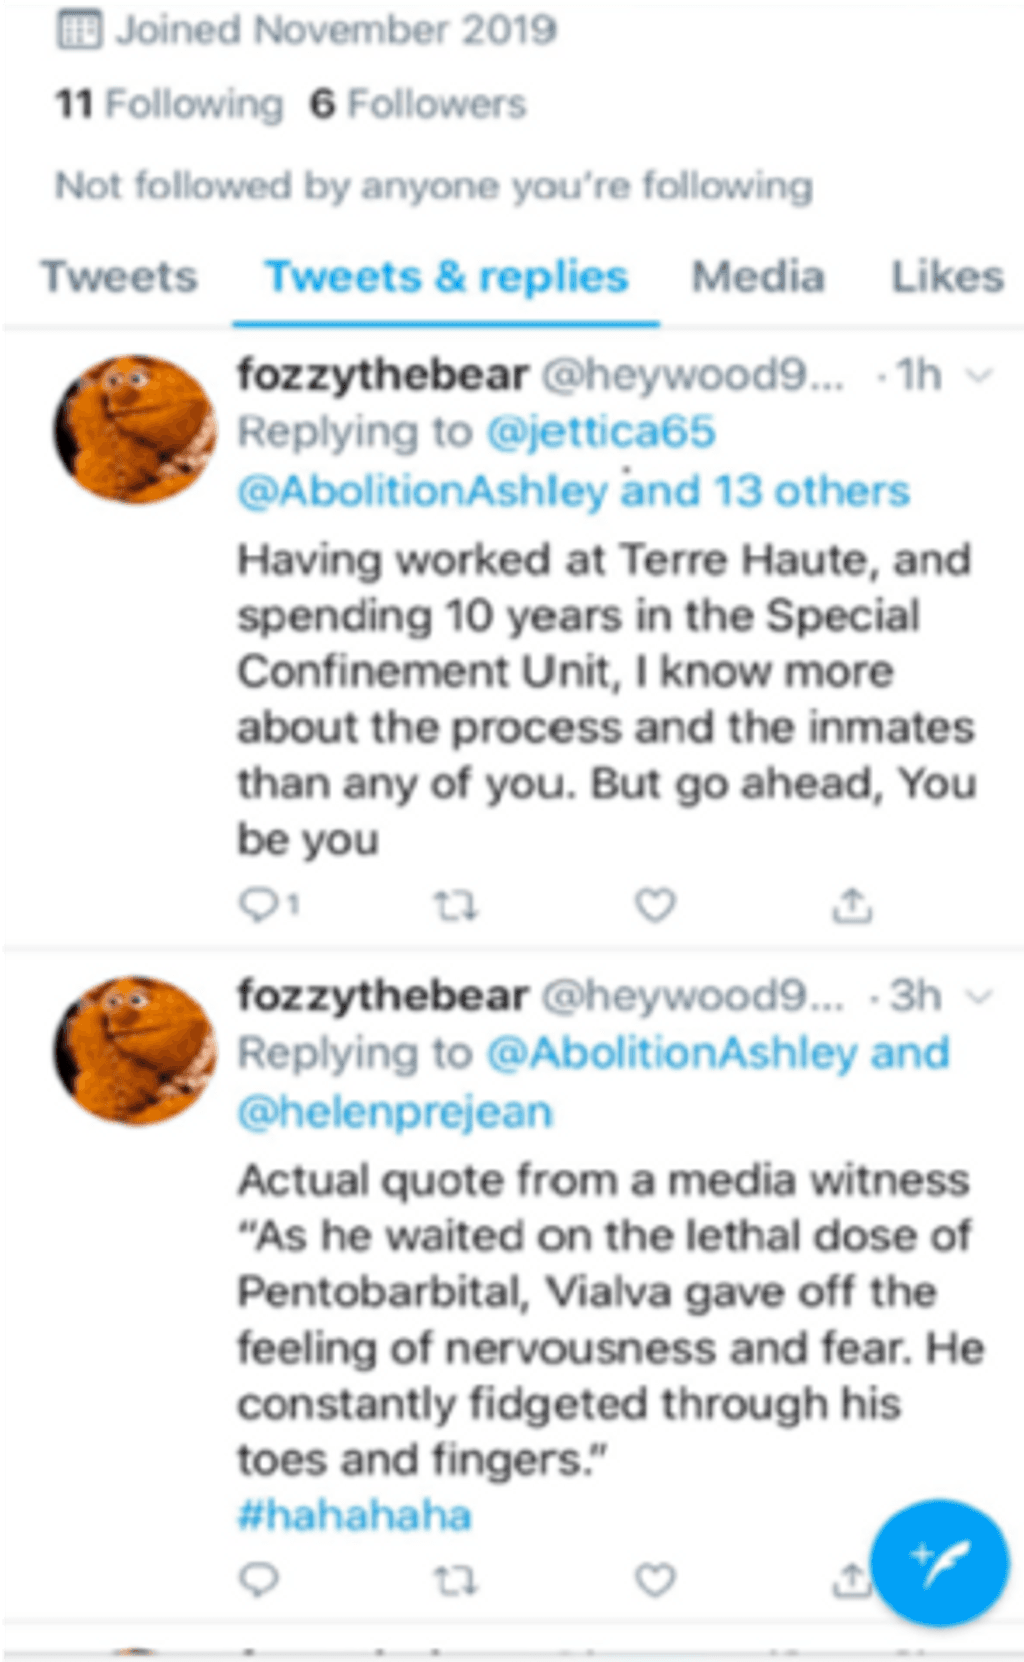Retweet the Terre Haute tweet

[x=455, y=906]
